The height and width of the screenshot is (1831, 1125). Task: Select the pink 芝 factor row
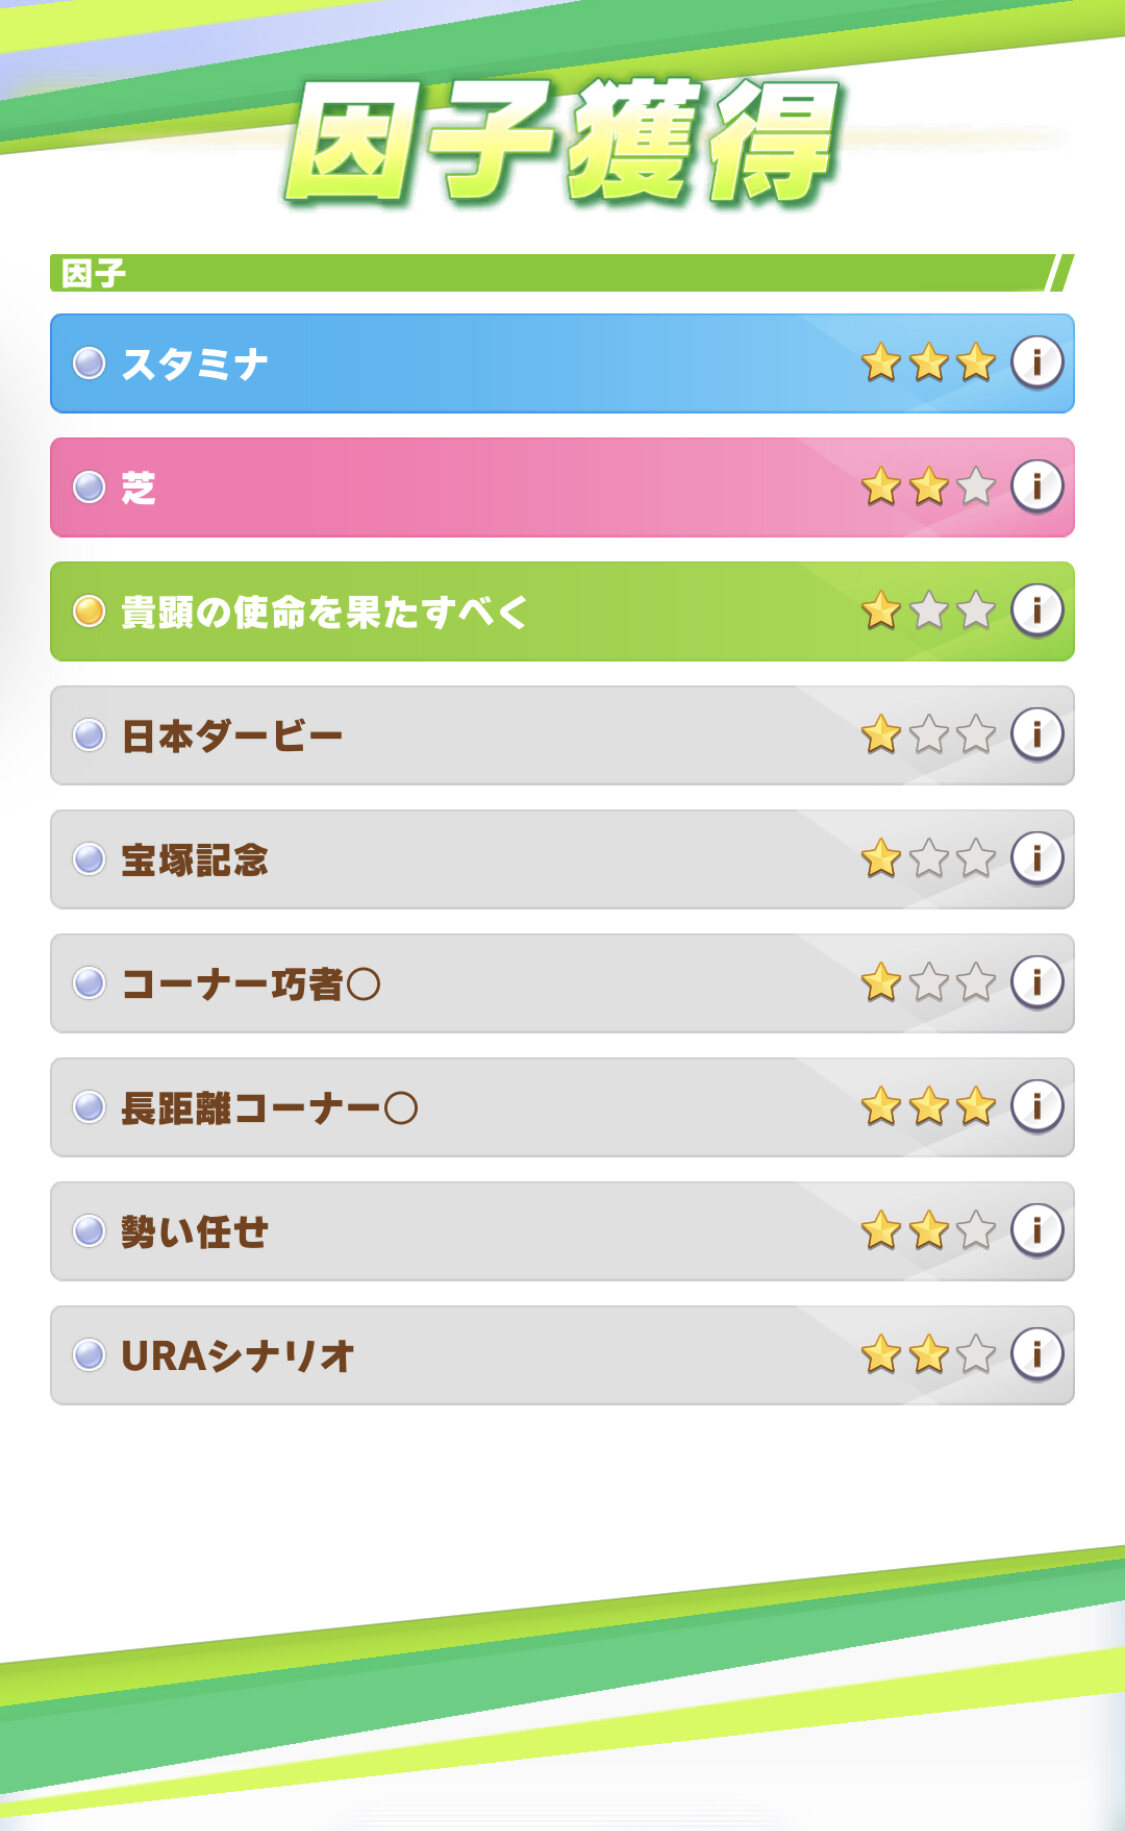tap(500, 487)
